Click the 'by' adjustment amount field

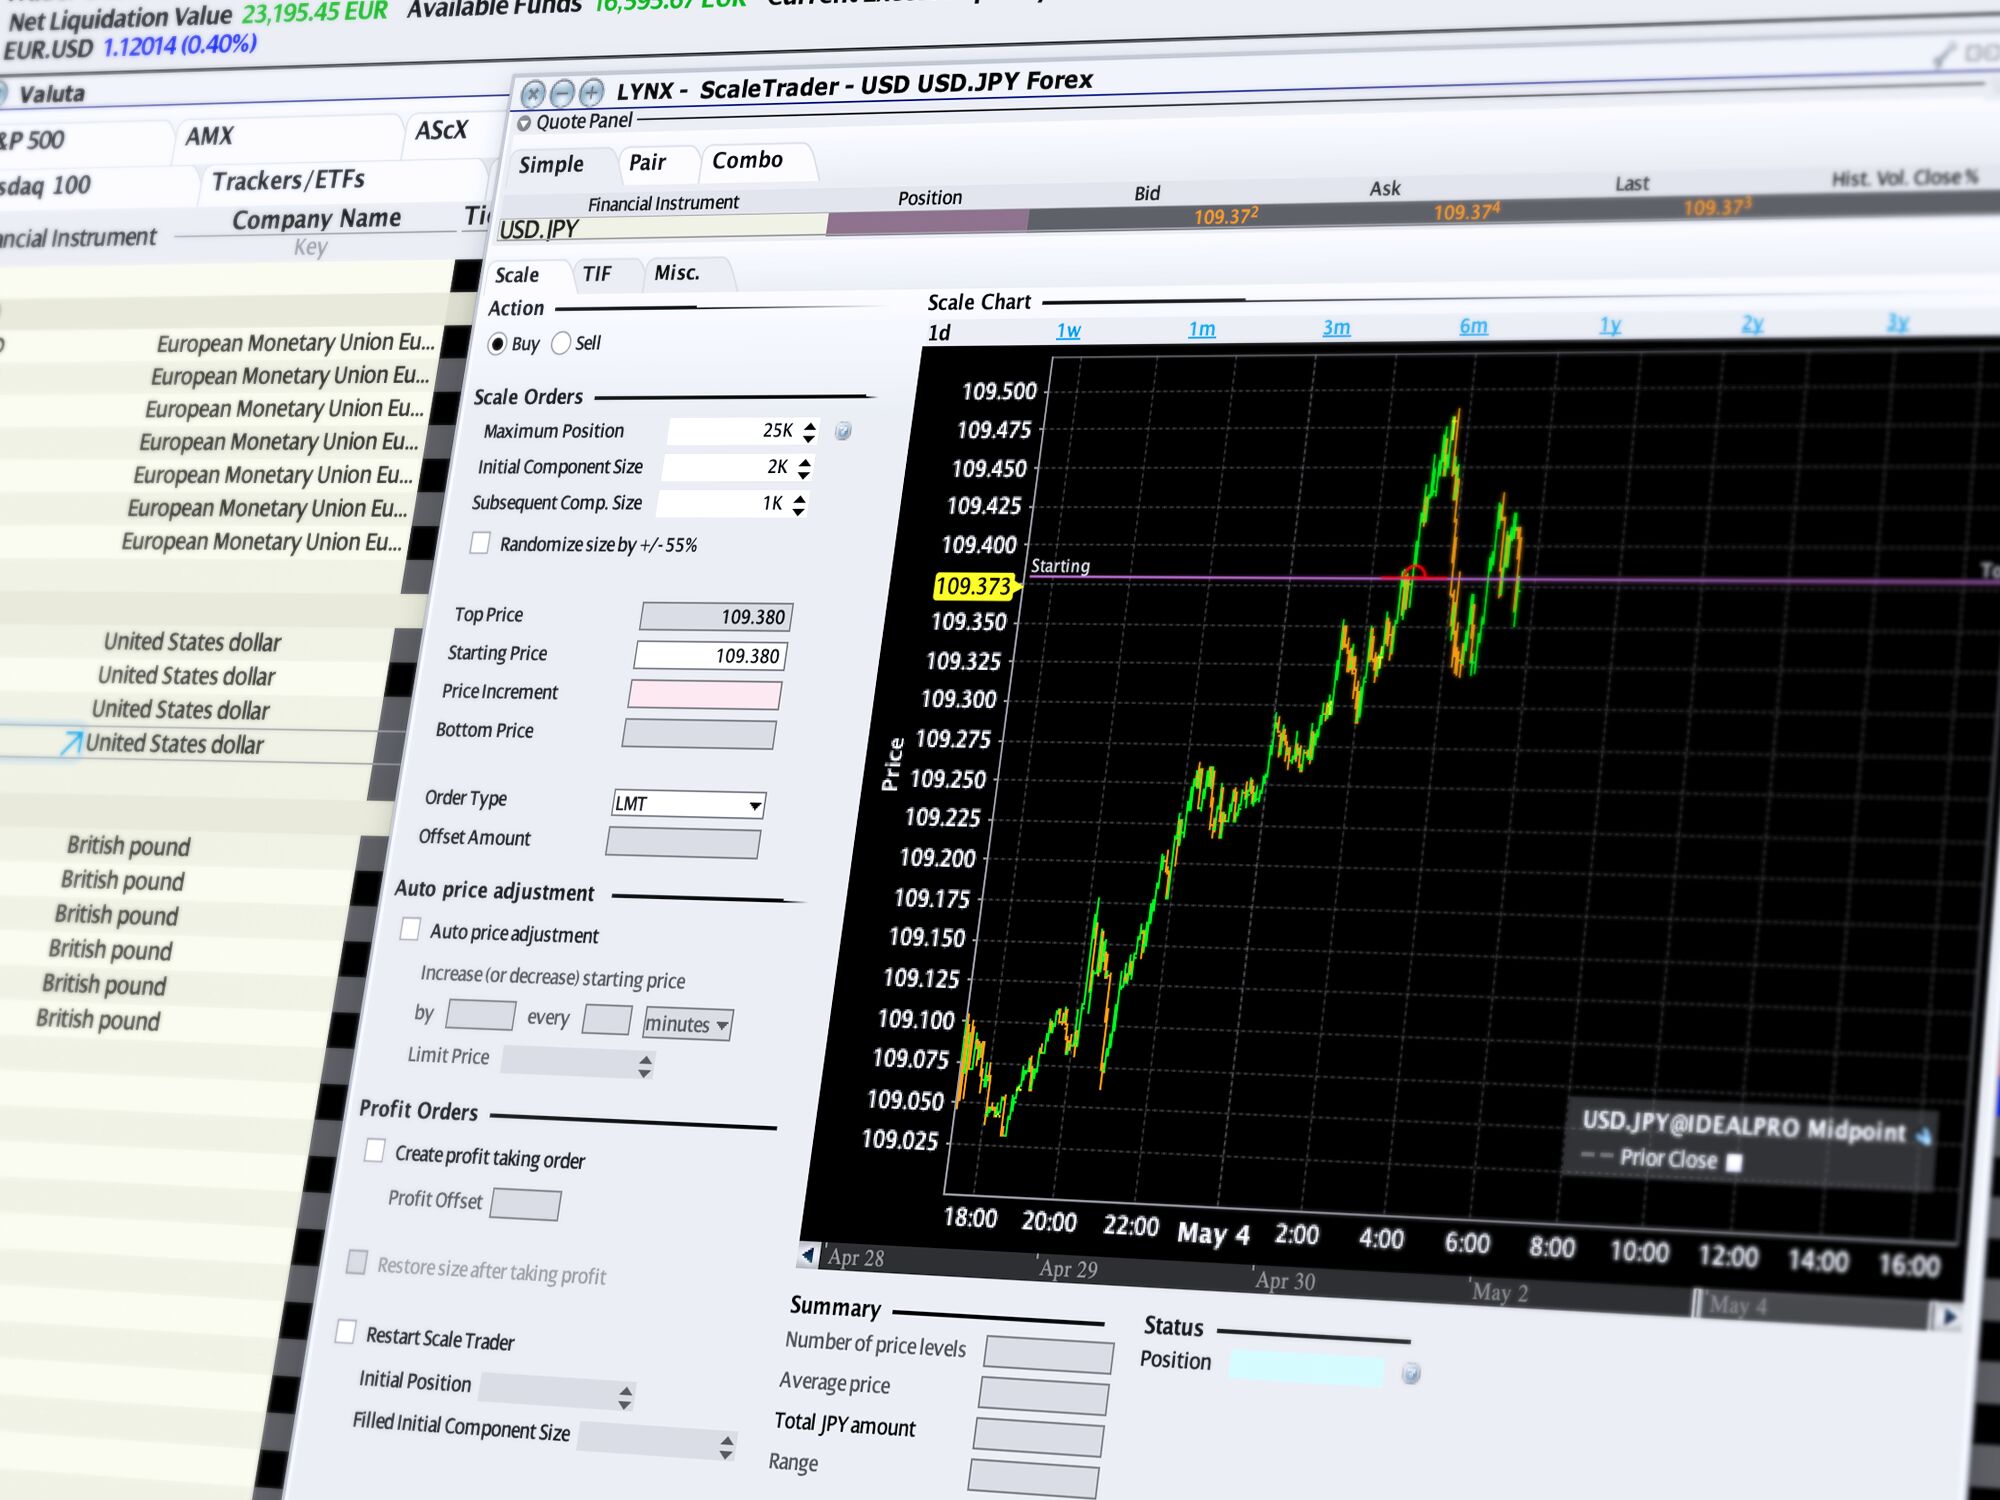coord(481,1015)
